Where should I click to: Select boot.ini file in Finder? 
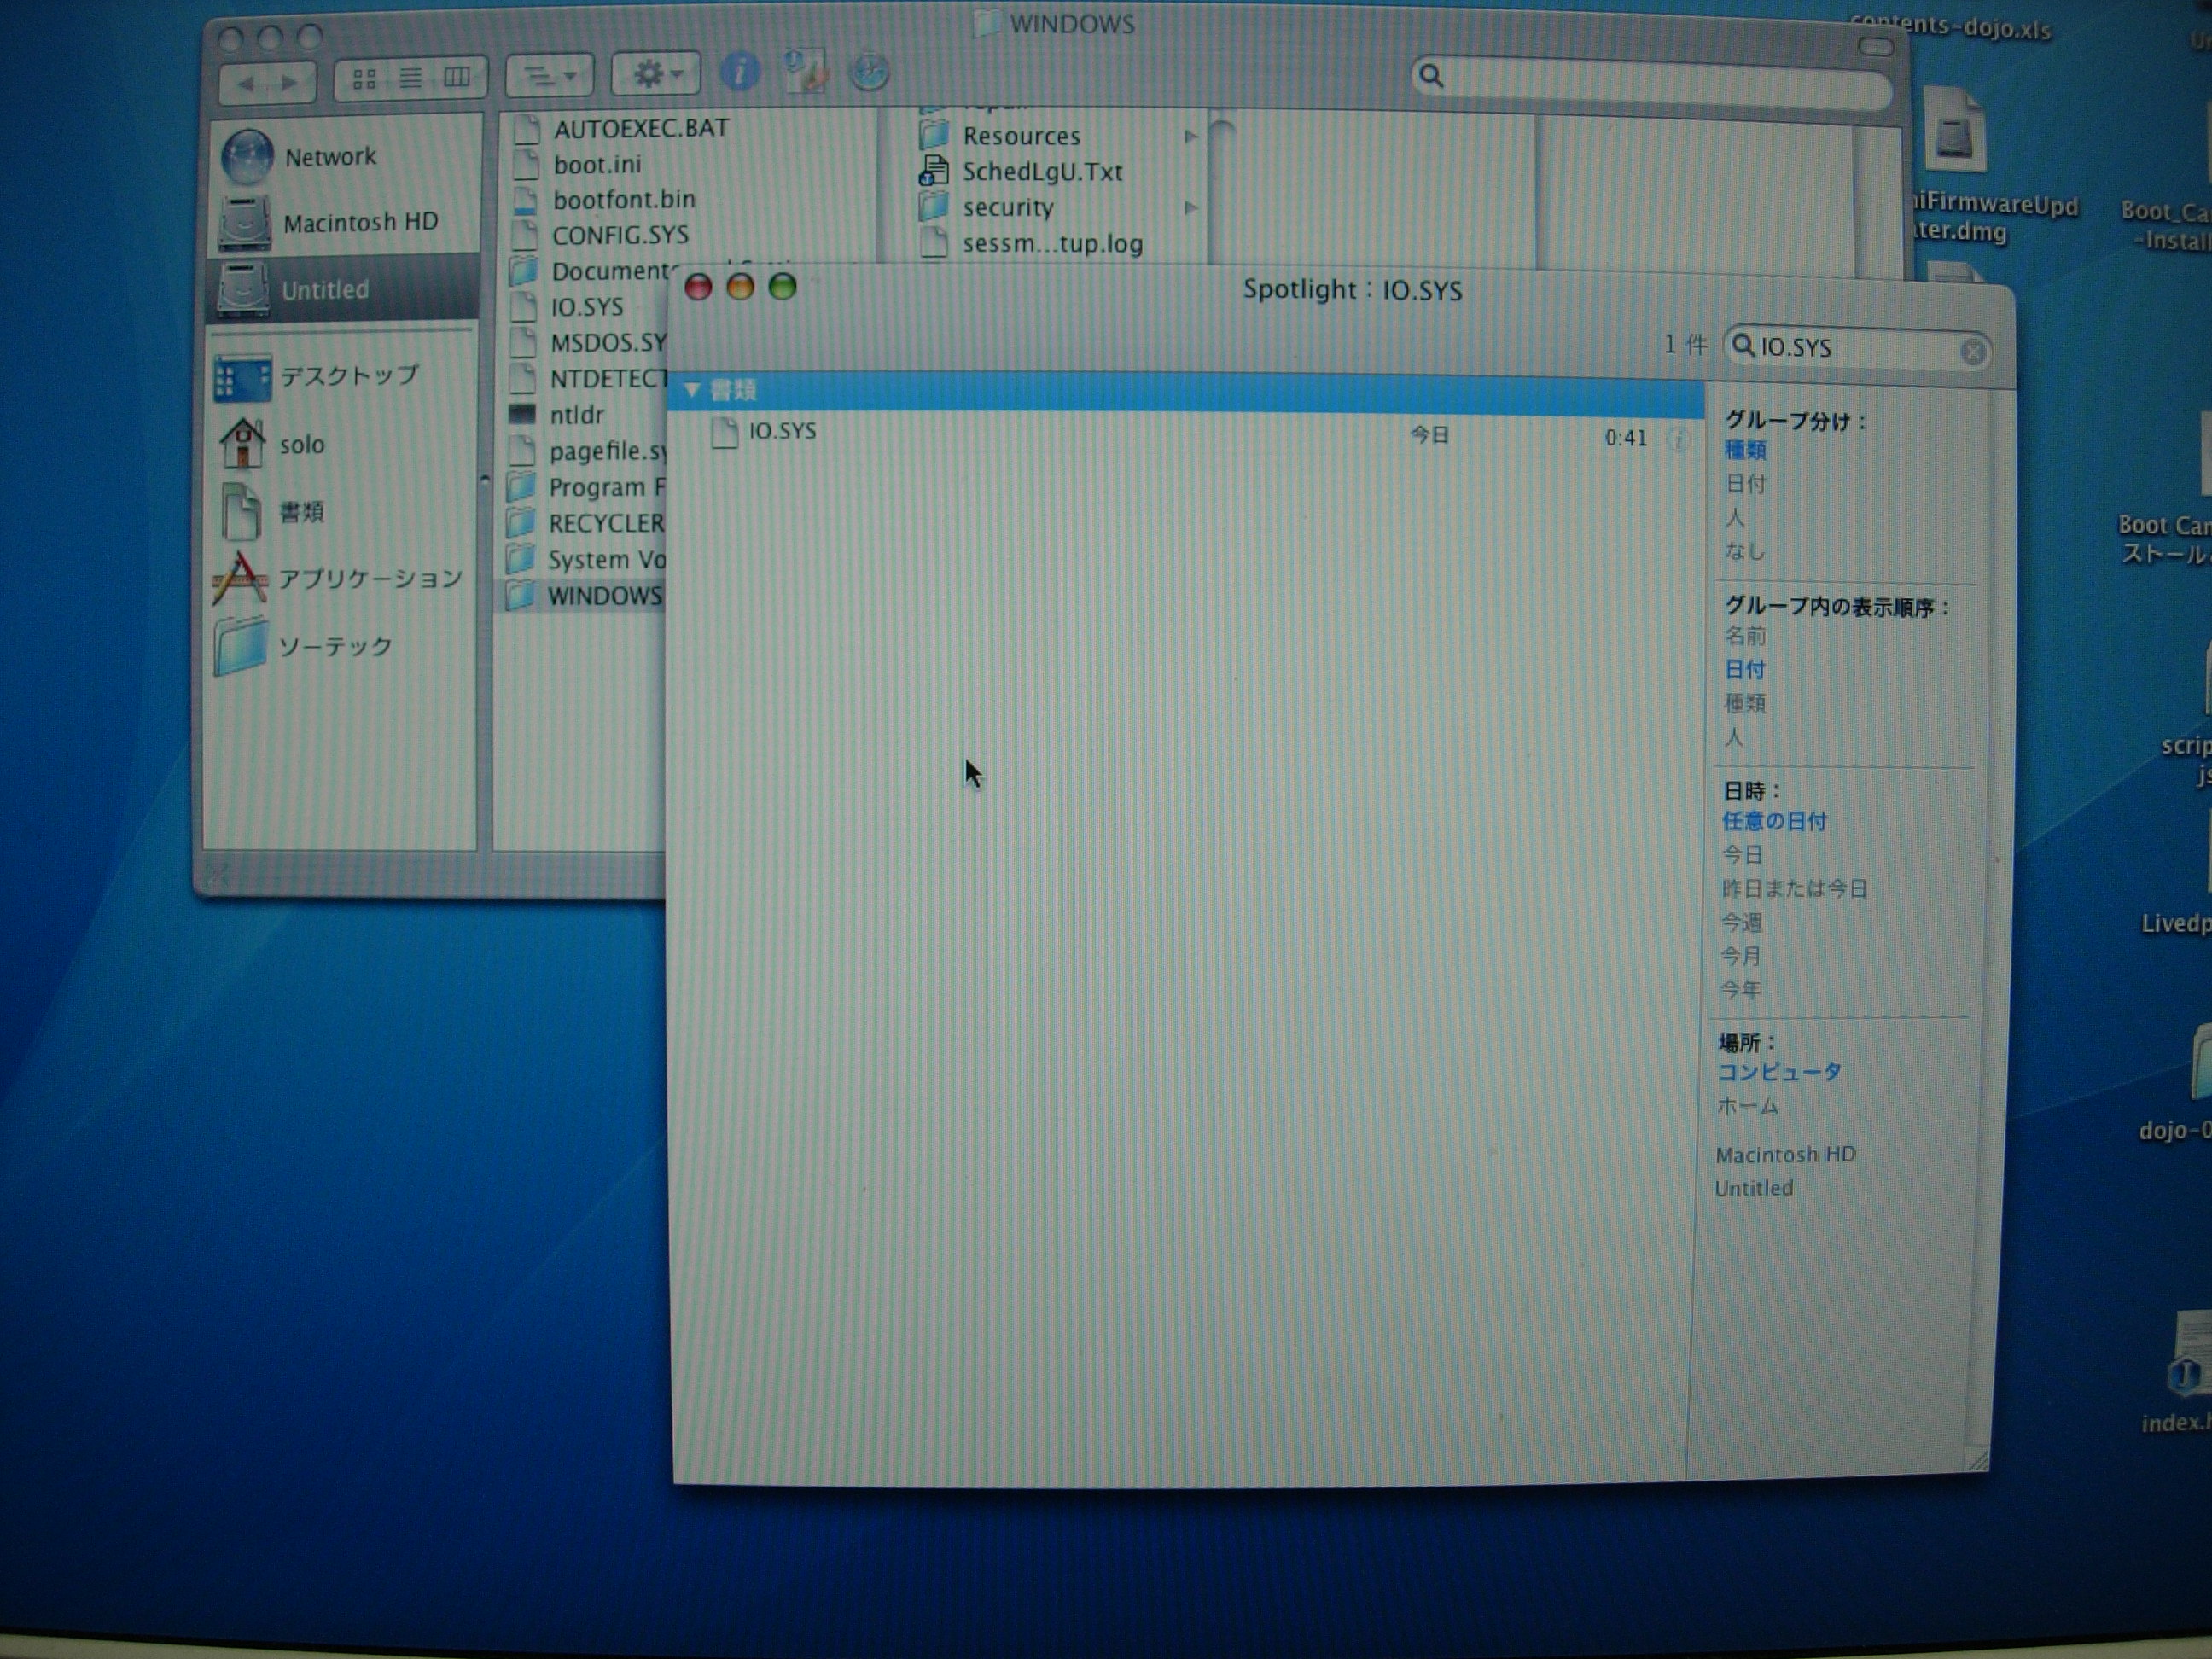598,165
